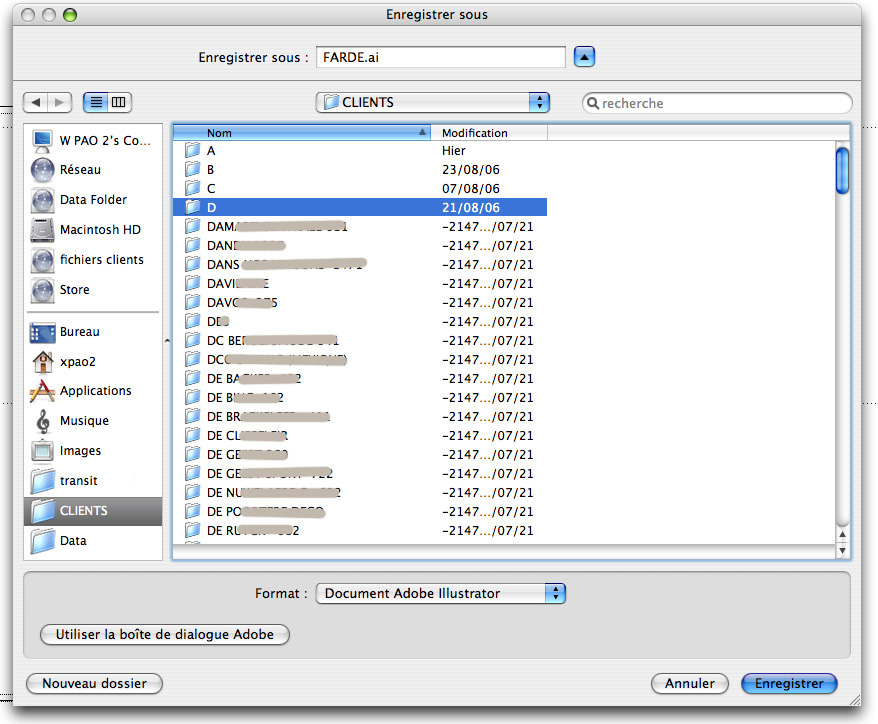Image resolution: width=878 pixels, height=724 pixels.
Task: Select the folder starting with DC BE
Action: (360, 340)
